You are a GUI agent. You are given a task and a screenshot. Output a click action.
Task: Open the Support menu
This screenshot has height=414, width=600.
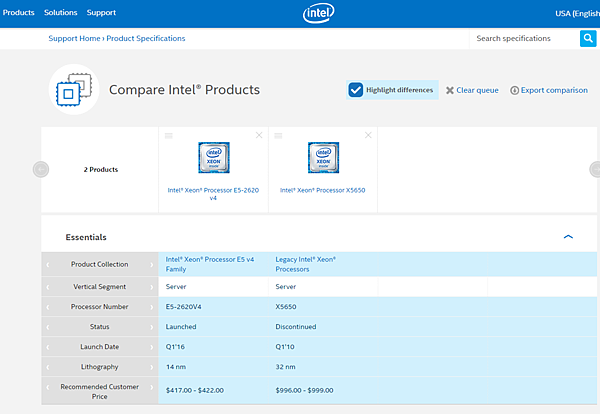pos(101,13)
